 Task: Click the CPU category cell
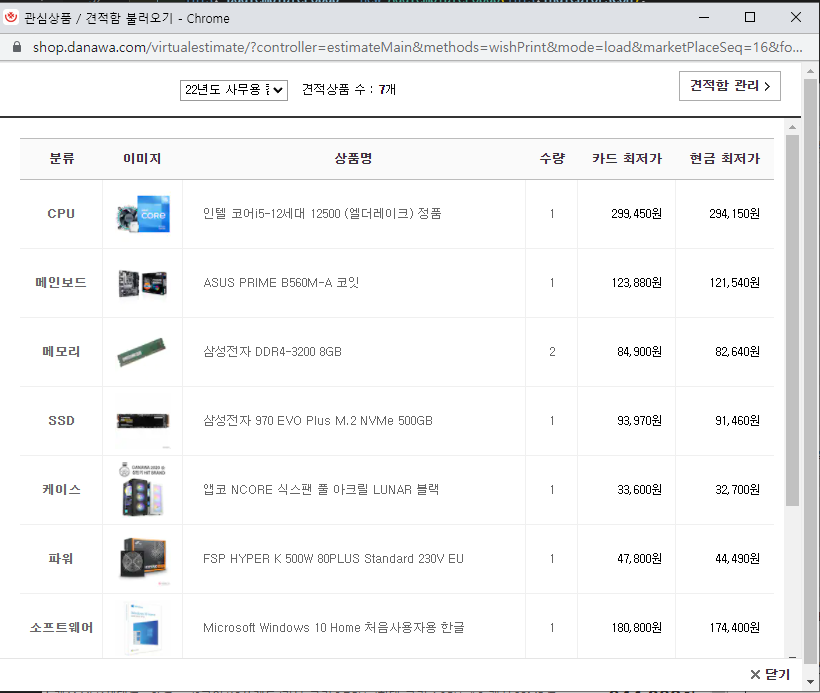[61, 213]
